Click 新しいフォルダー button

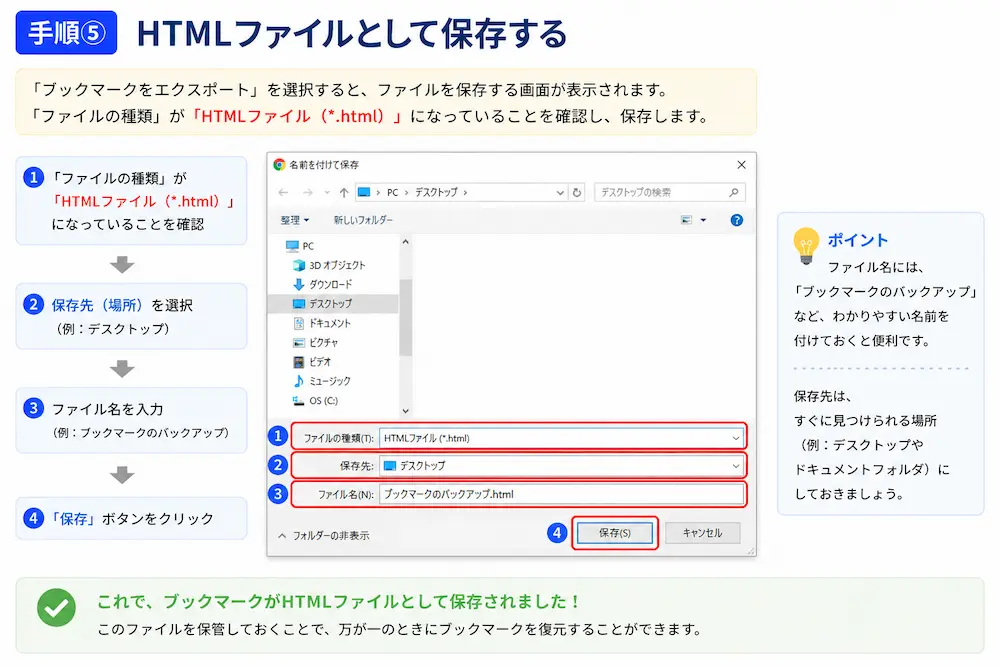[363, 220]
